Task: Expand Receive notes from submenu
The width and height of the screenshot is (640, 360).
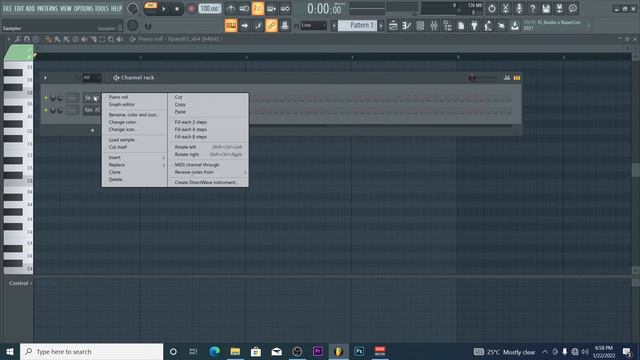Action: (x=208, y=172)
